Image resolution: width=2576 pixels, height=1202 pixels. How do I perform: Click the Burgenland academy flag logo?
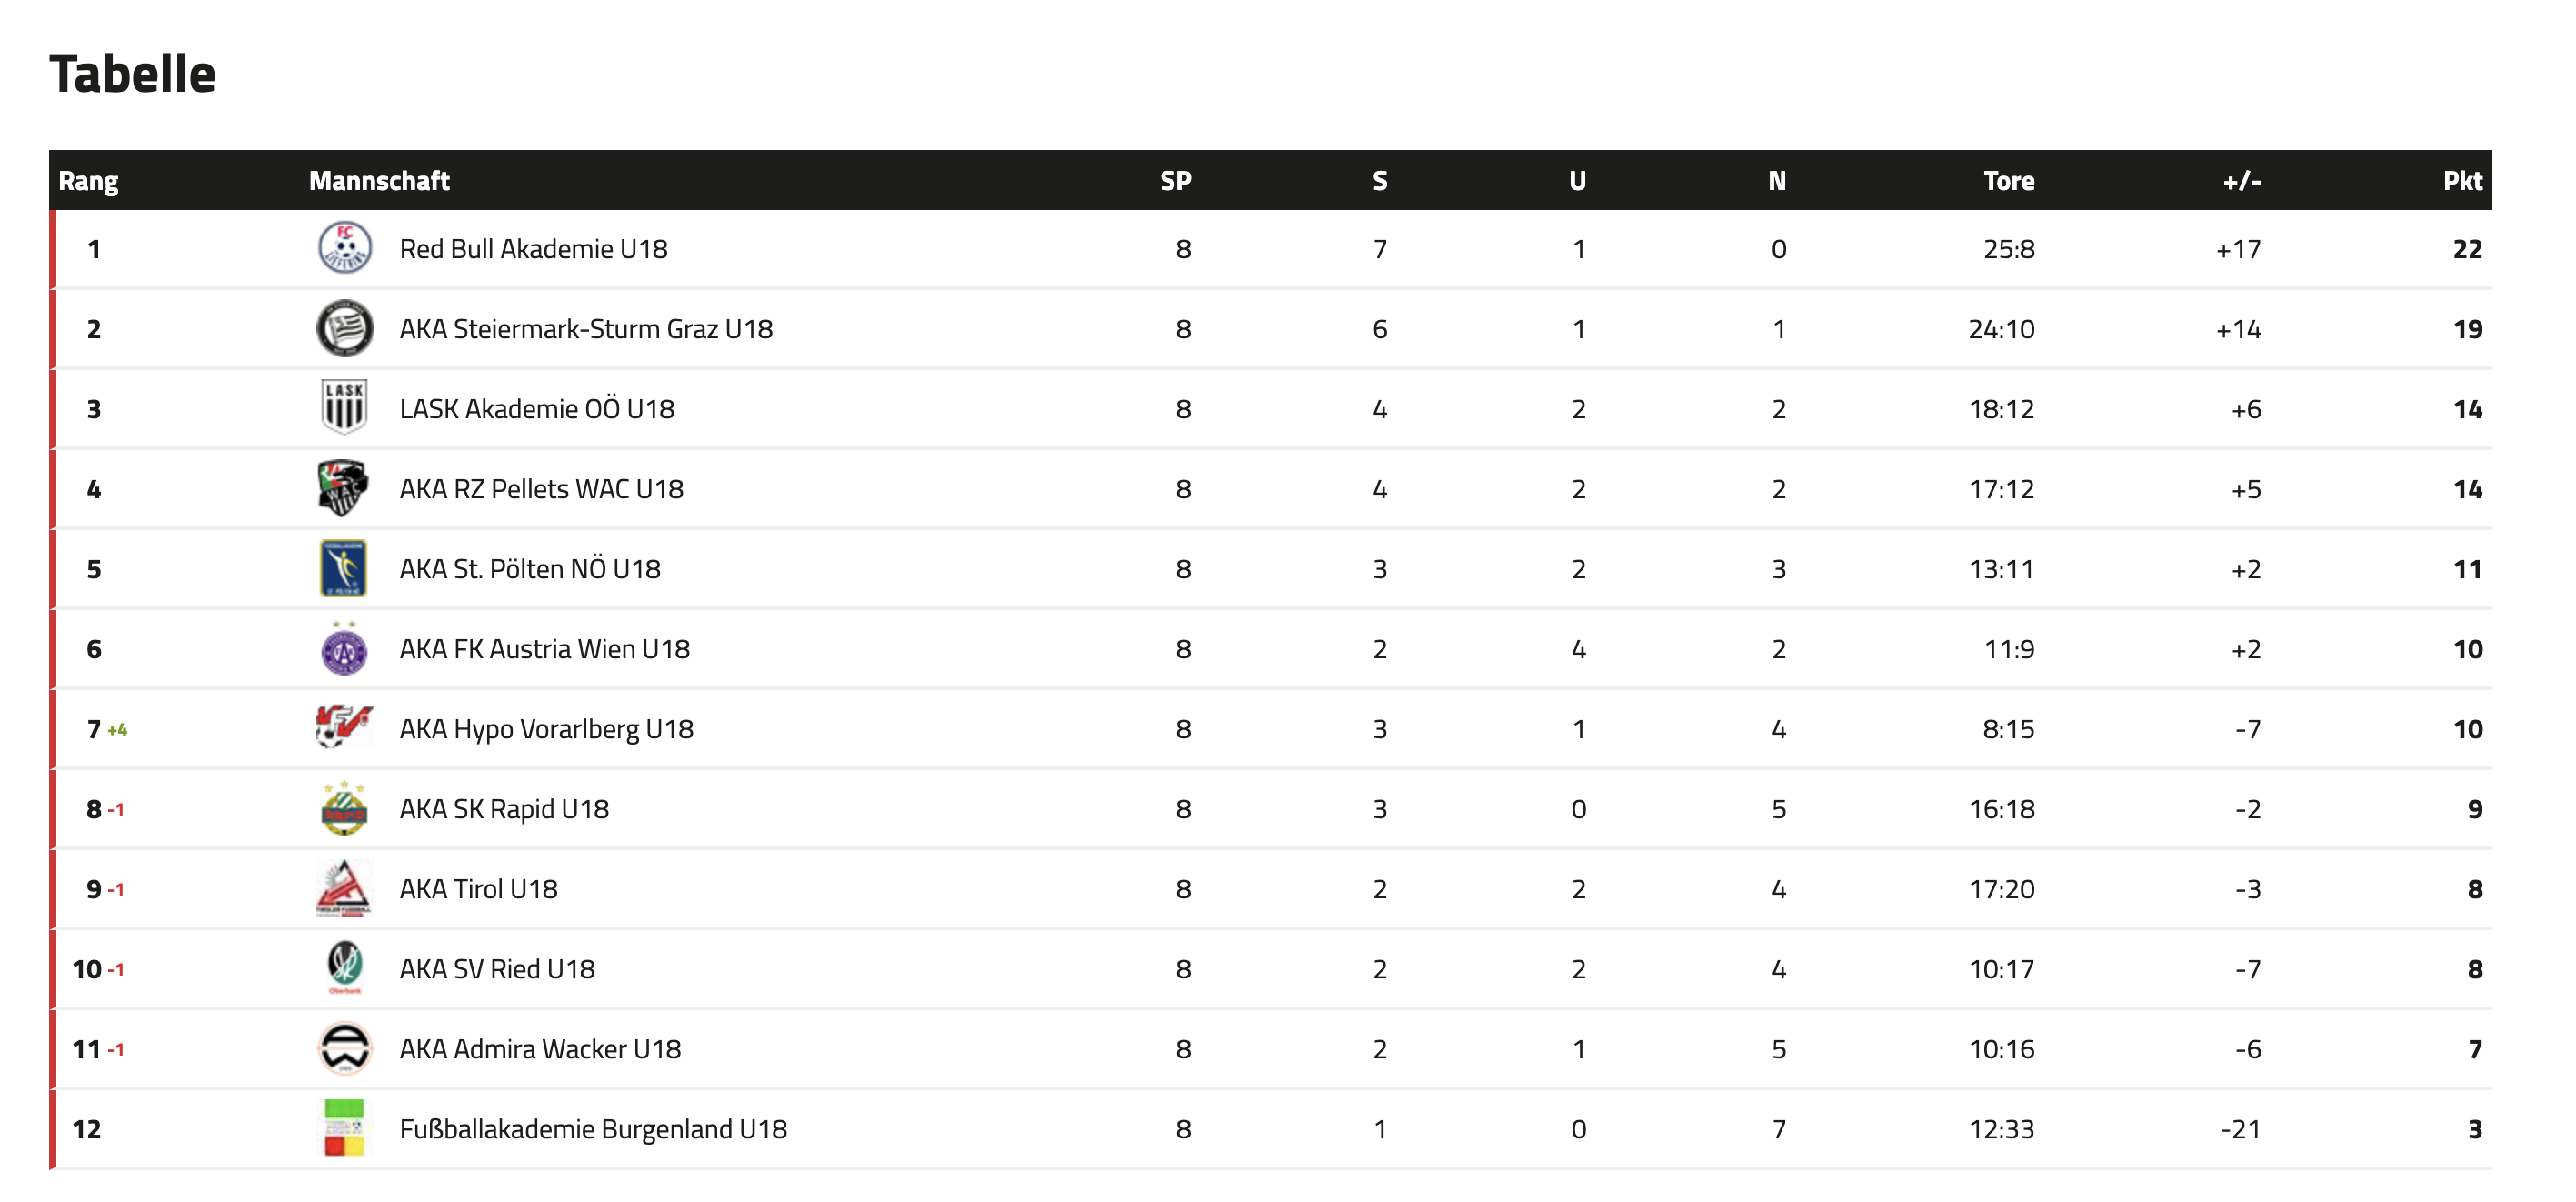tap(344, 1128)
